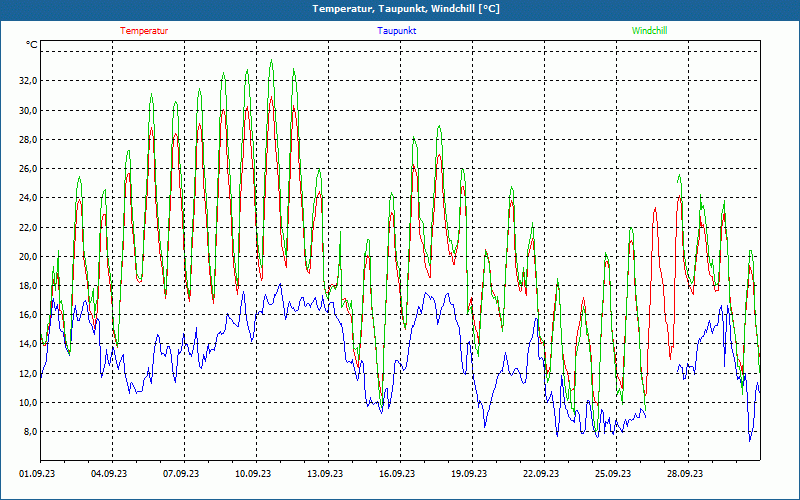800x500 pixels.
Task: Click the 10.09.23 date label
Action: [x=253, y=473]
